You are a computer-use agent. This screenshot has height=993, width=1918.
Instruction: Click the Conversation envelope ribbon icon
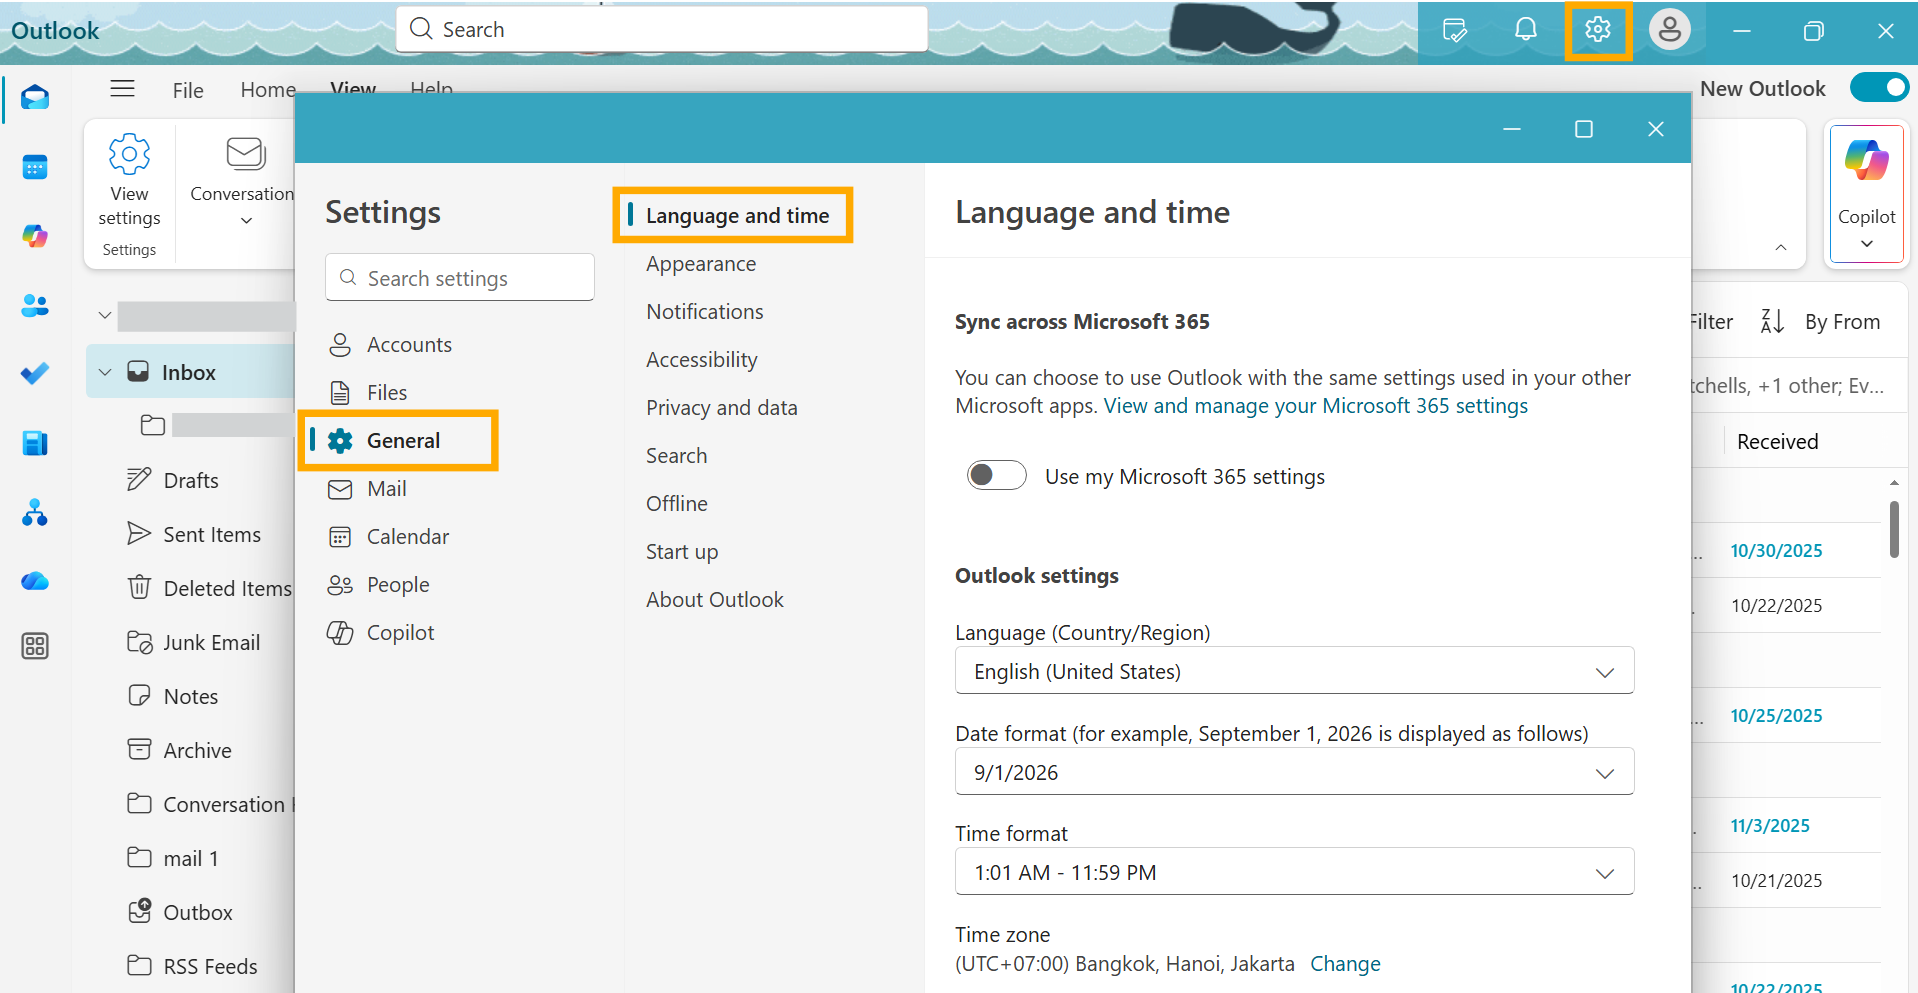(x=245, y=155)
